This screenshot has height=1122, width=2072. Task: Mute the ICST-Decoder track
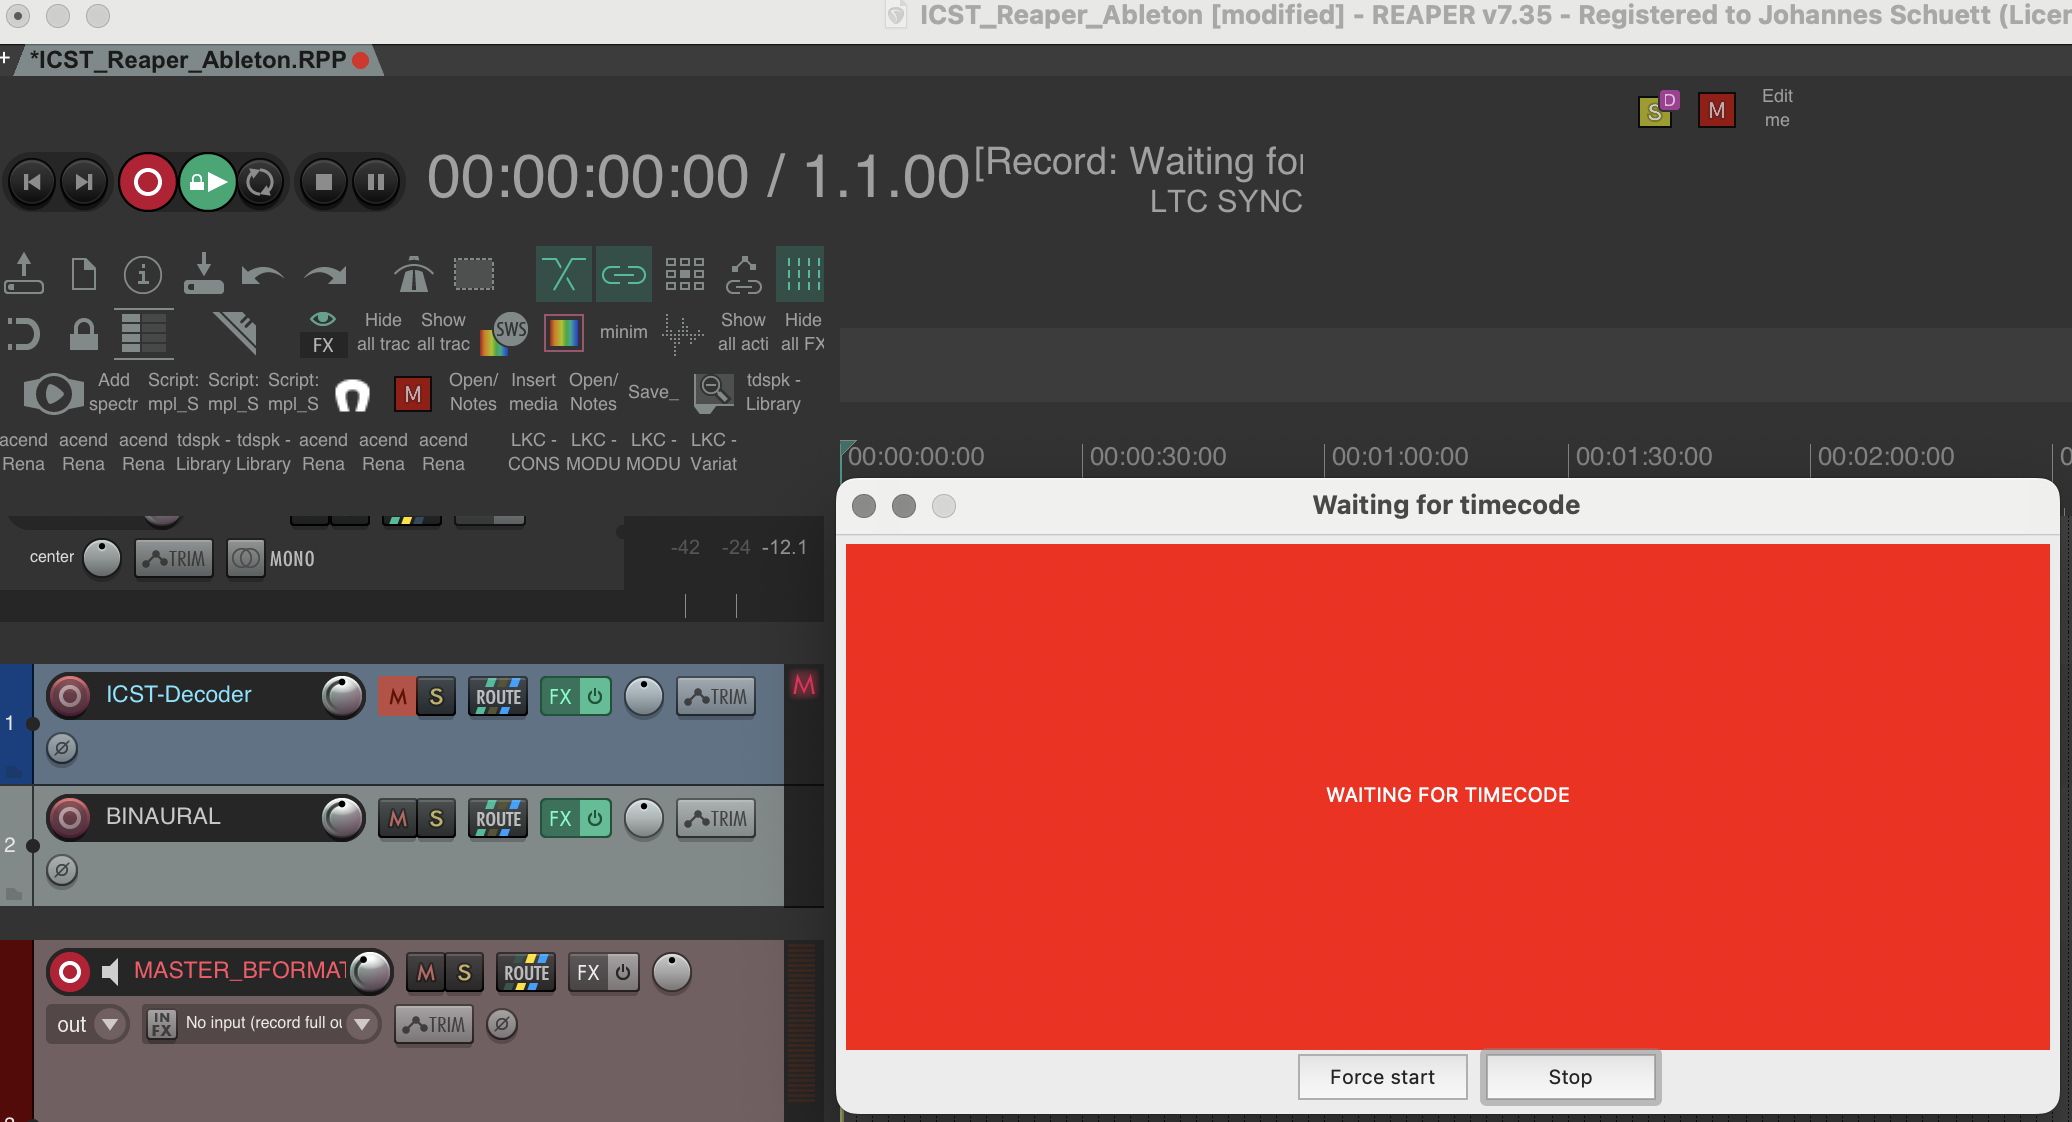[x=397, y=697]
